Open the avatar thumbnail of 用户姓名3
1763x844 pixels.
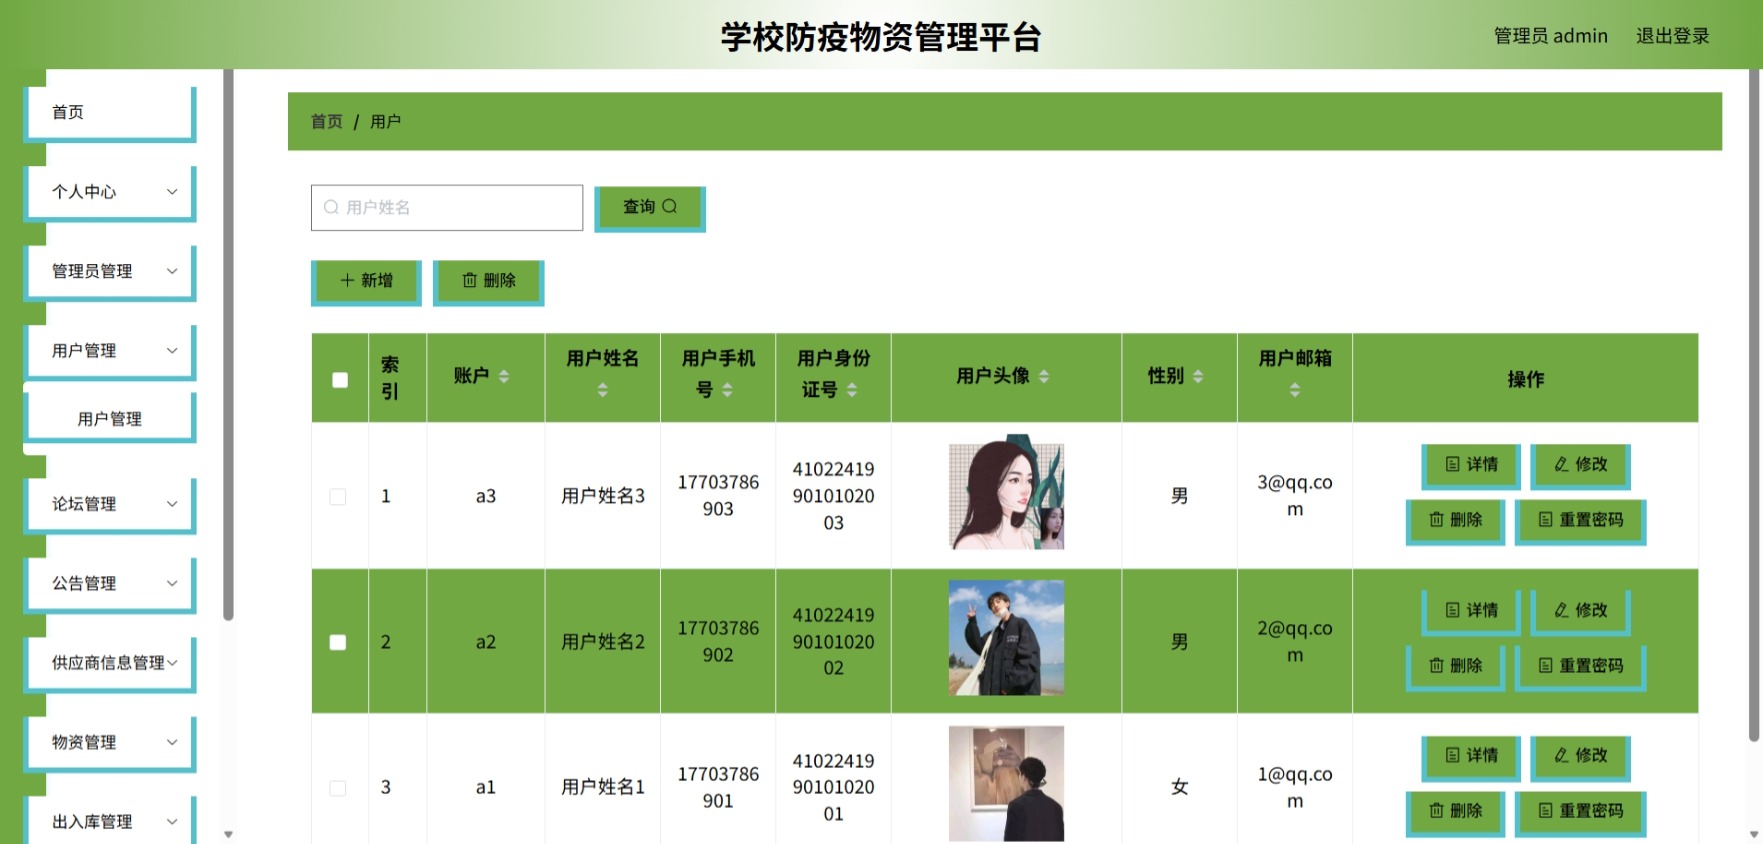coord(1006,492)
